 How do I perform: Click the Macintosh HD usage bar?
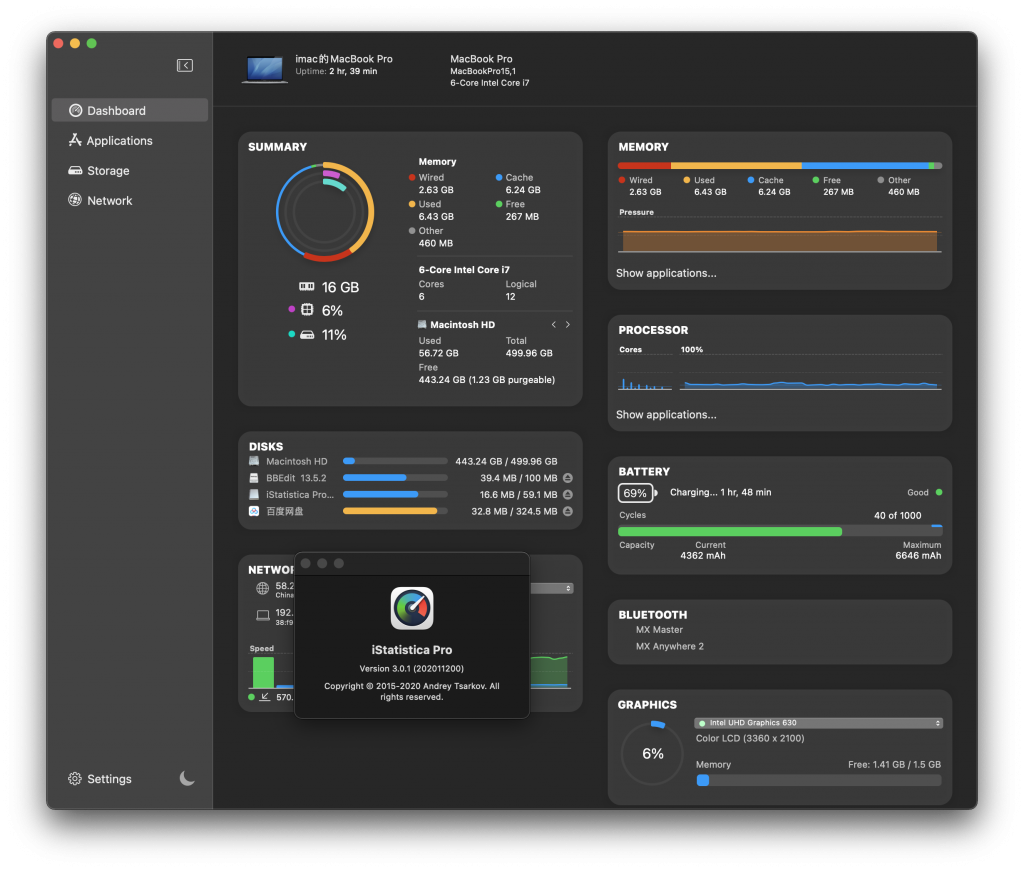pos(395,461)
